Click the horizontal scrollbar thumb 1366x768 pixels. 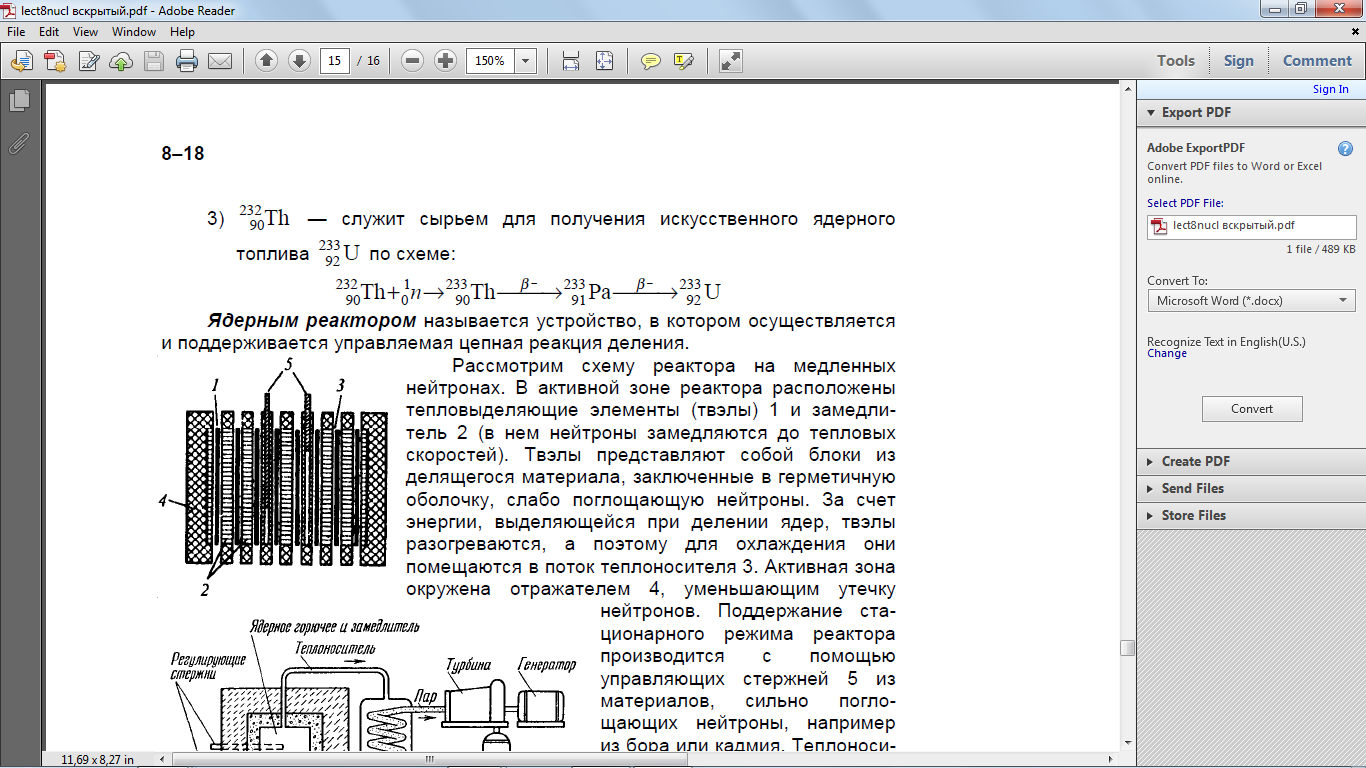431,760
